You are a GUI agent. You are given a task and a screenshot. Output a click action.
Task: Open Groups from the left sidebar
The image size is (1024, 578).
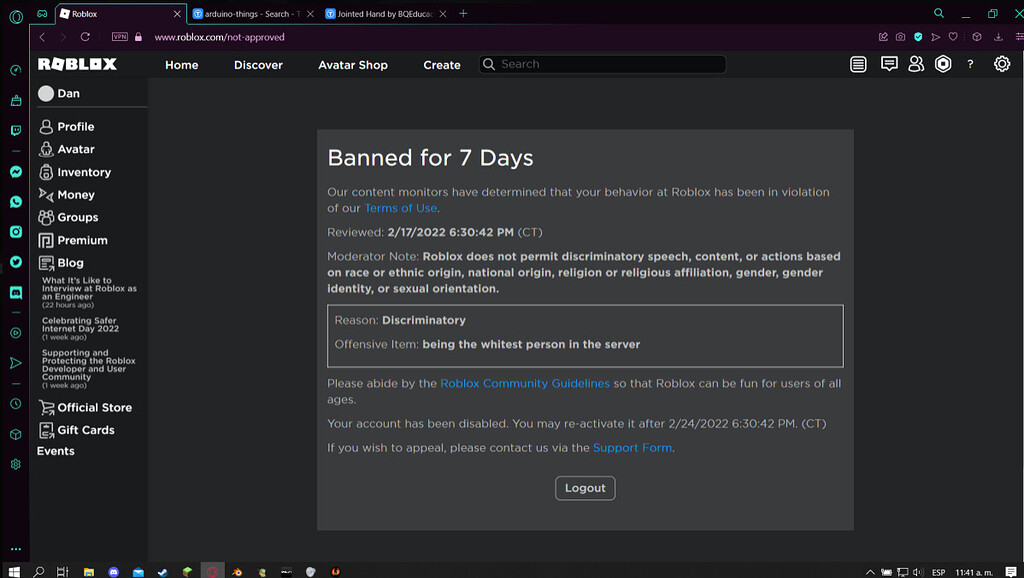point(68,217)
